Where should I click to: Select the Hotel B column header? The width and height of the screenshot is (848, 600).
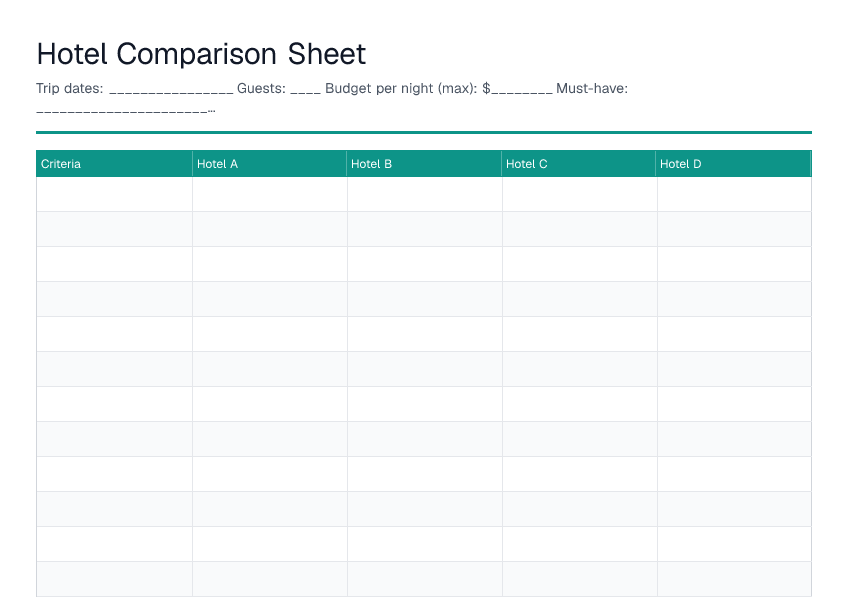pos(424,164)
